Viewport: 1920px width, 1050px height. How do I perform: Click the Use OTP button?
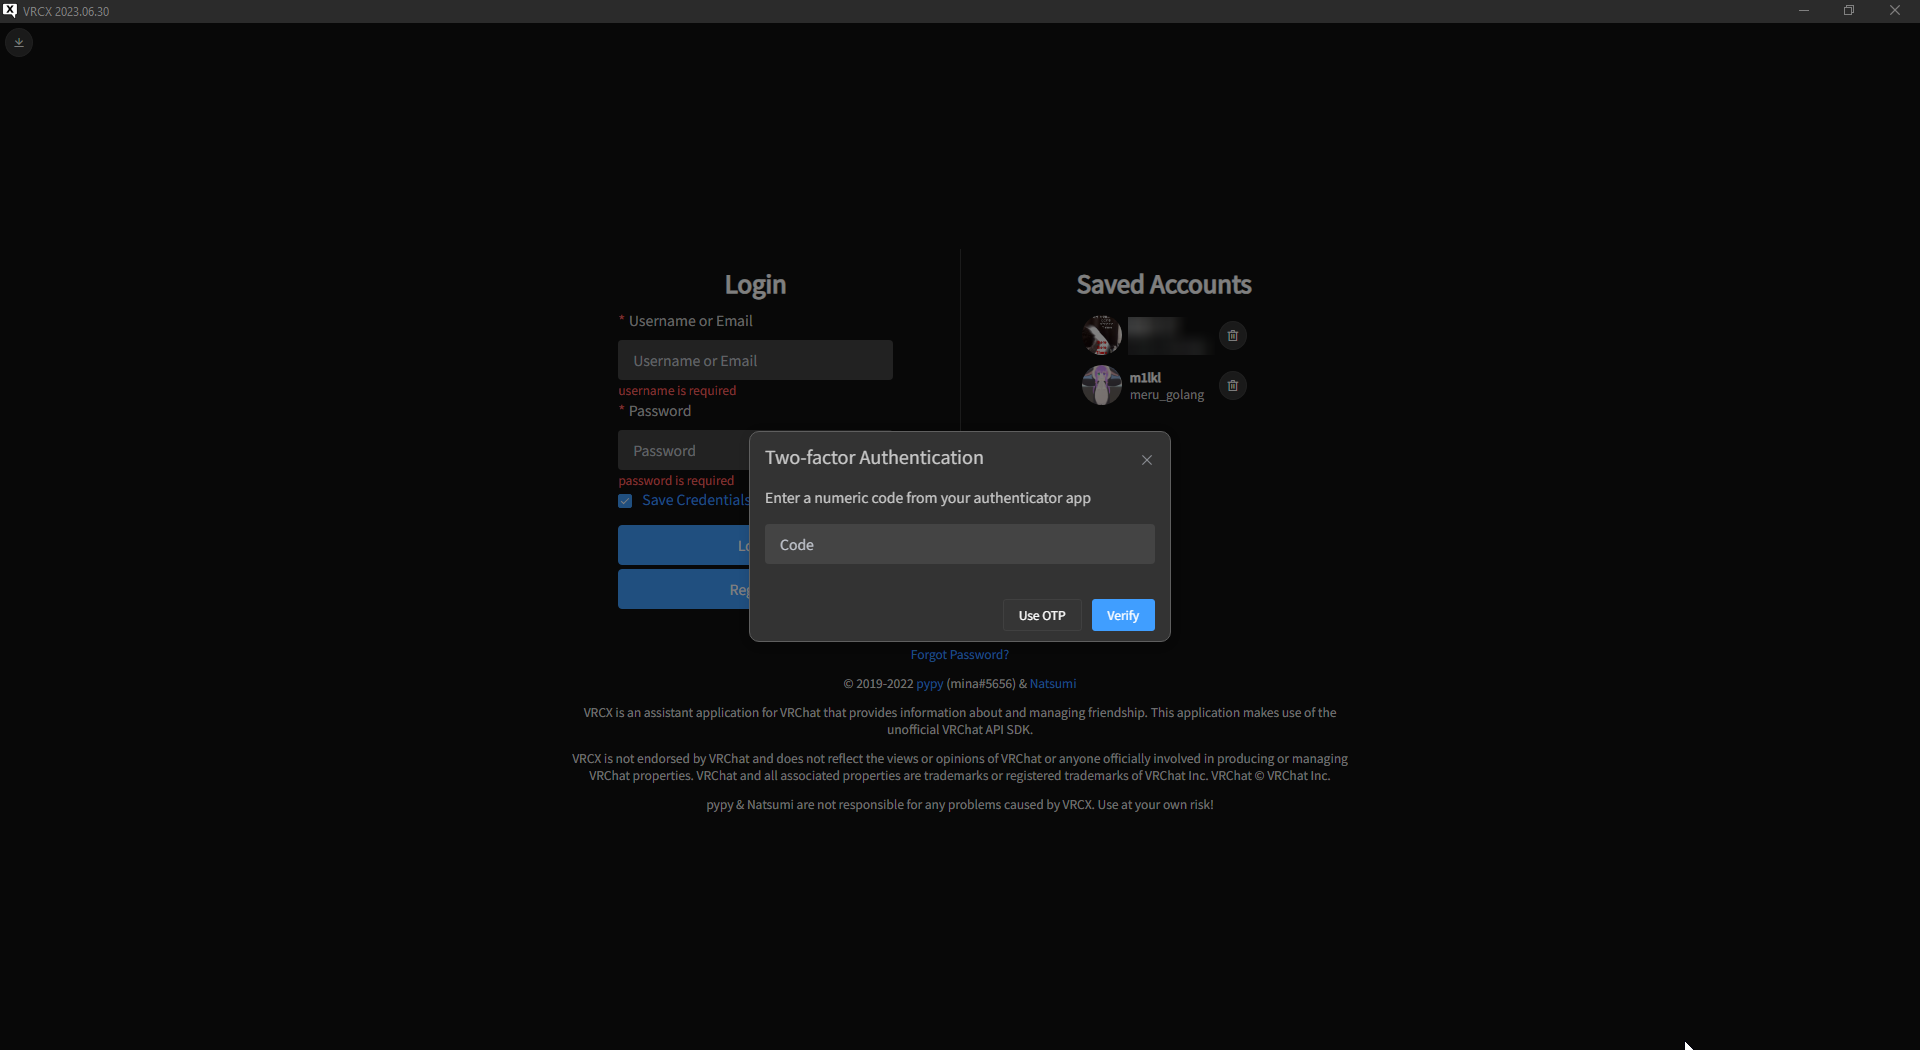click(x=1041, y=615)
